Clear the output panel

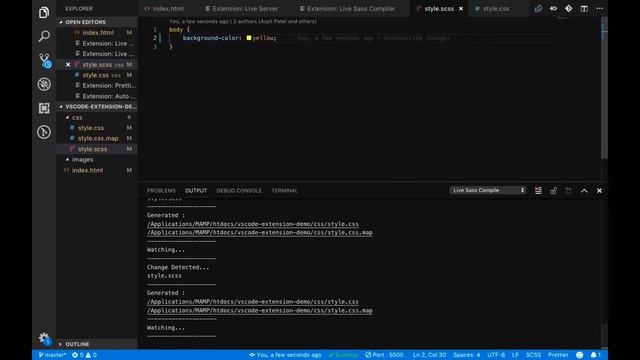click(538, 191)
